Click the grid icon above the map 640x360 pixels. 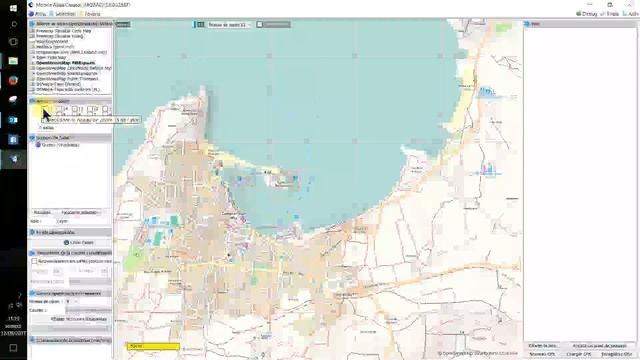click(x=201, y=24)
